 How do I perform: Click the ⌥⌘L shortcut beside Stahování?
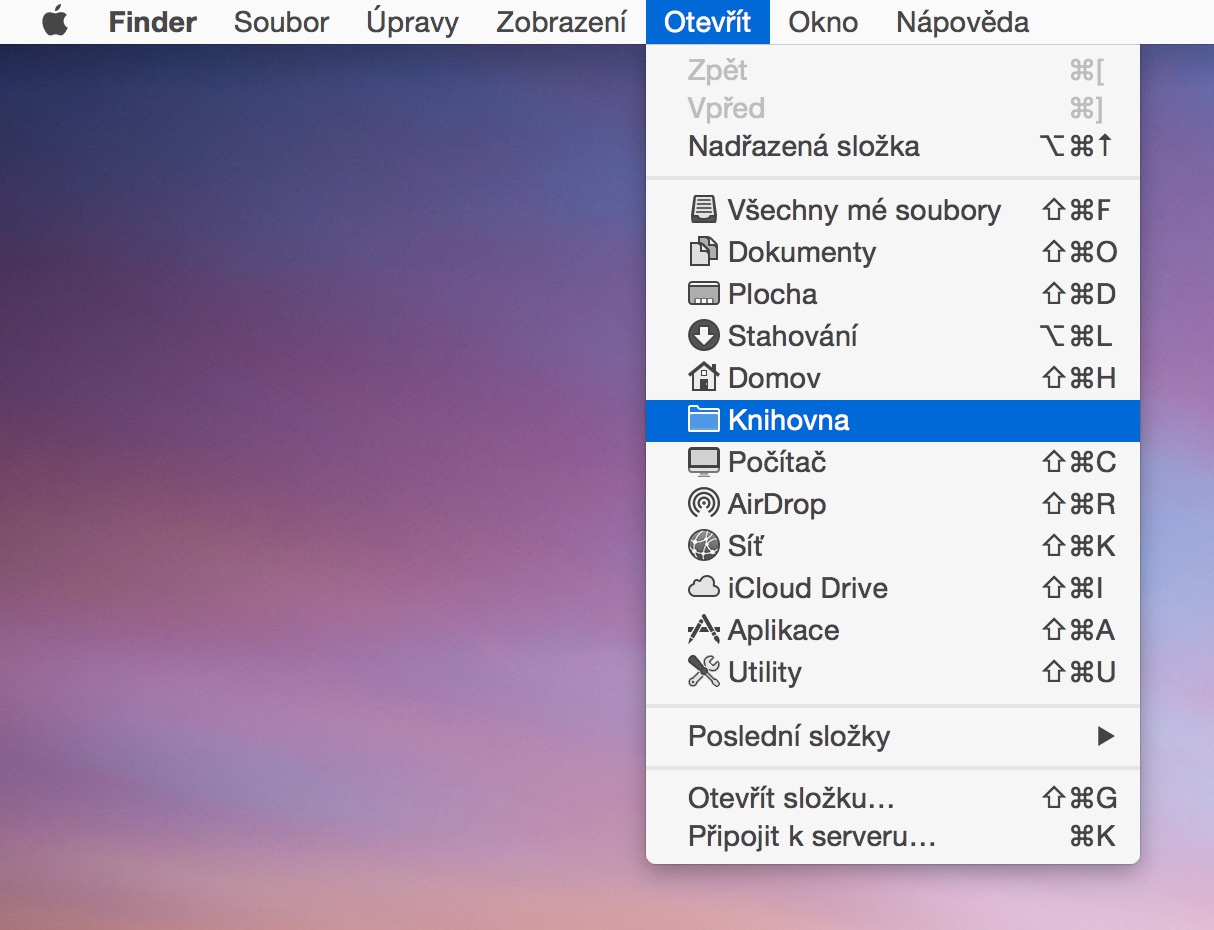1077,336
